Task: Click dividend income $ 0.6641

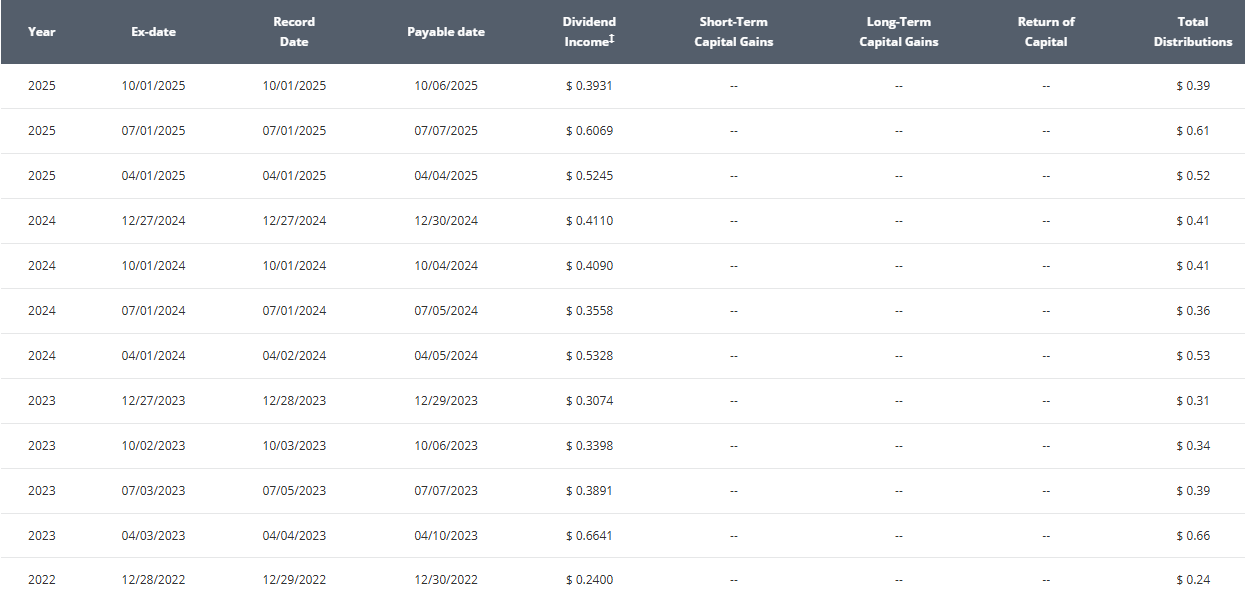Action: point(589,536)
